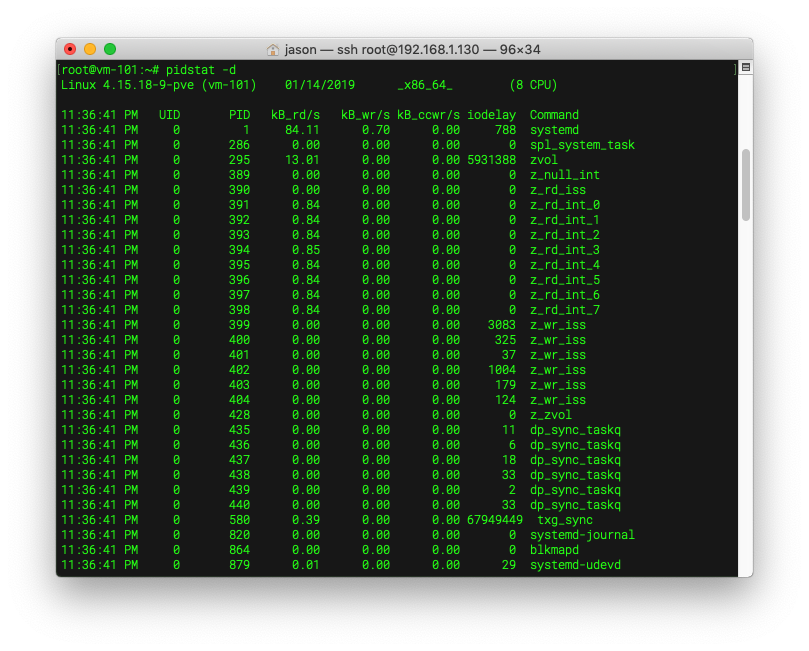Click the iodelay value '3083'

coord(501,324)
